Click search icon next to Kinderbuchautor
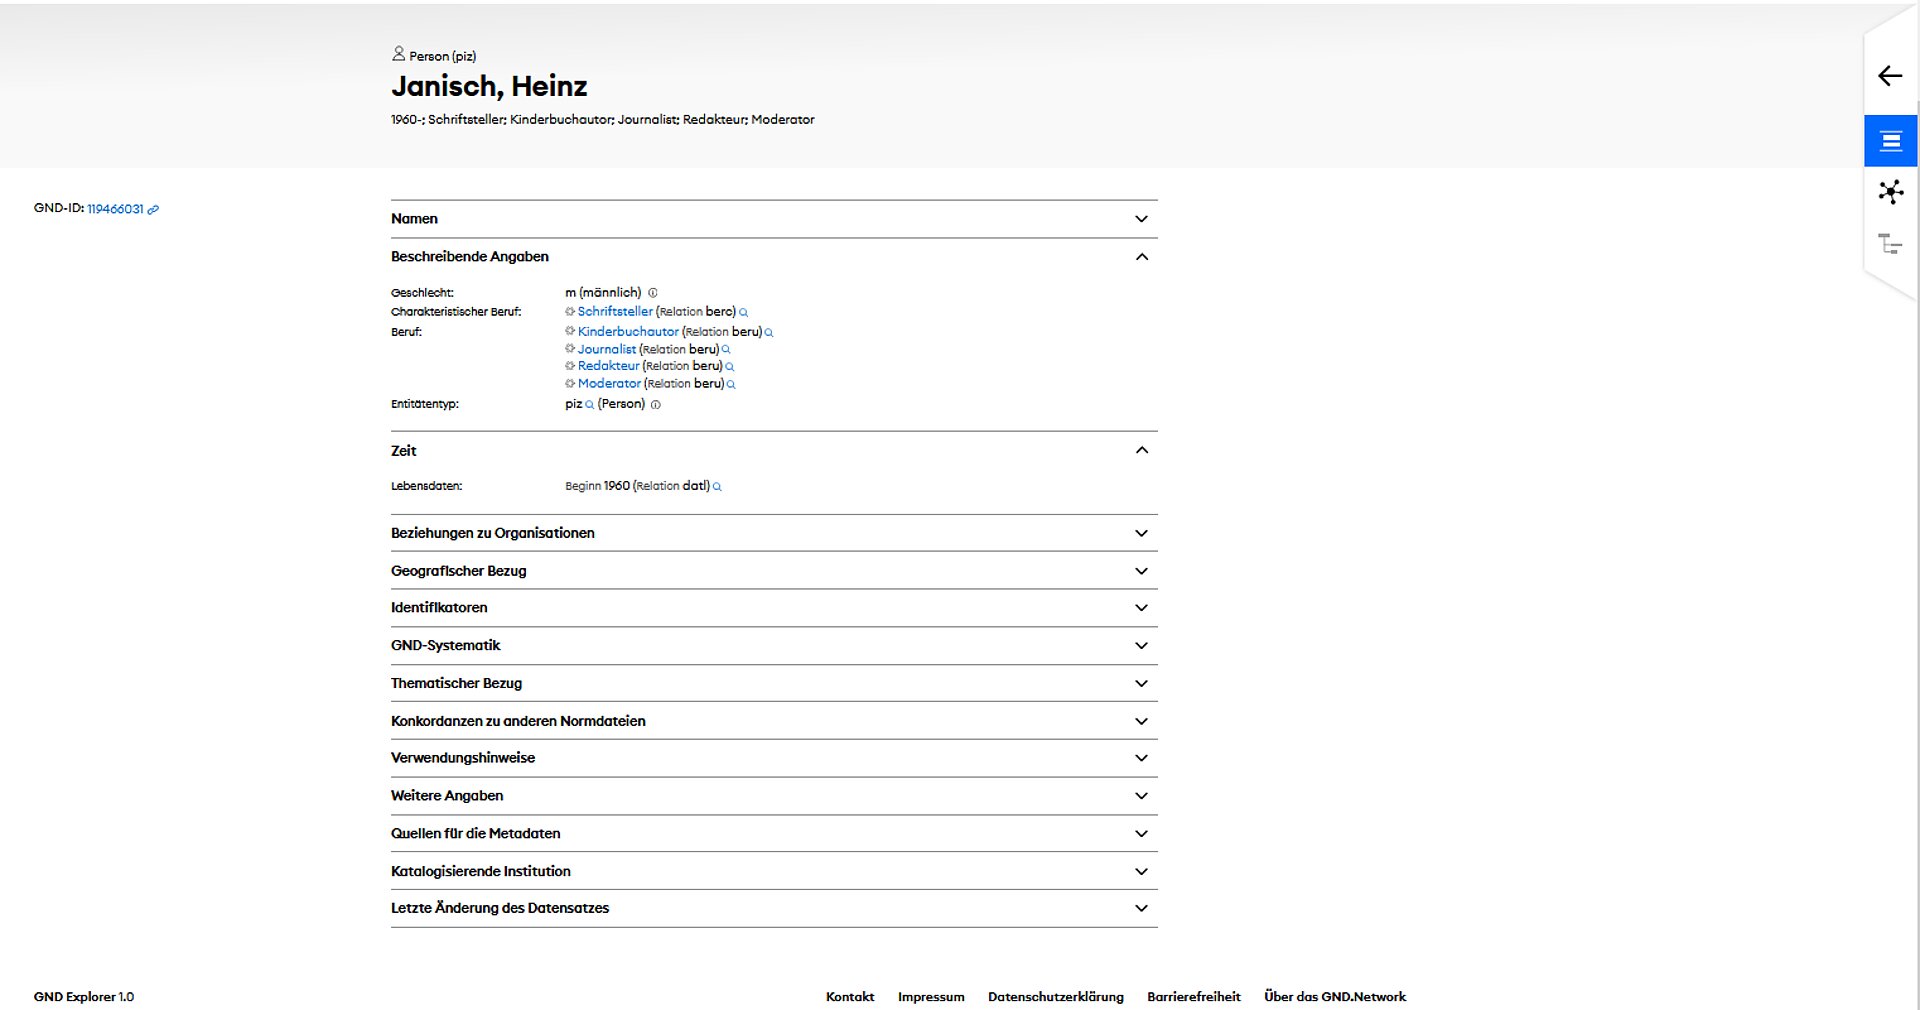1920x1010 pixels. click(x=769, y=333)
